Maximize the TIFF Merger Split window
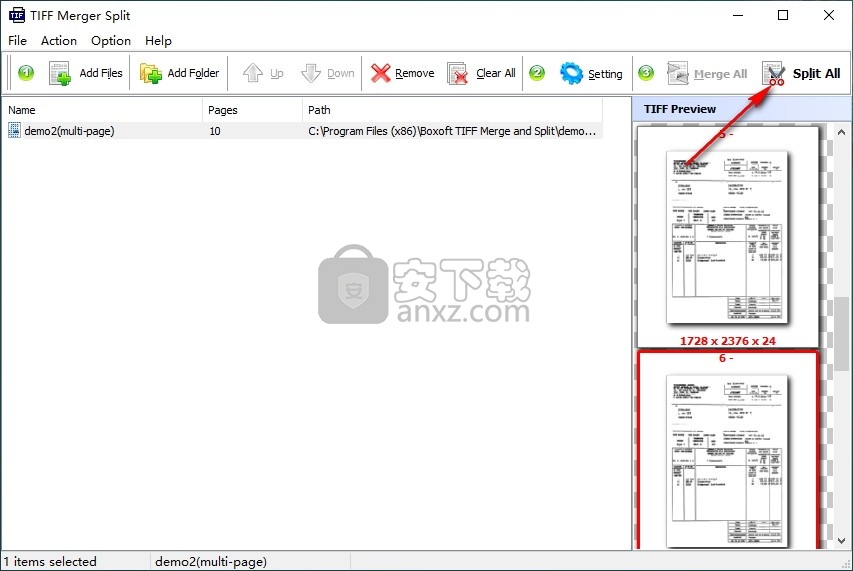This screenshot has width=853, height=571. (783, 15)
